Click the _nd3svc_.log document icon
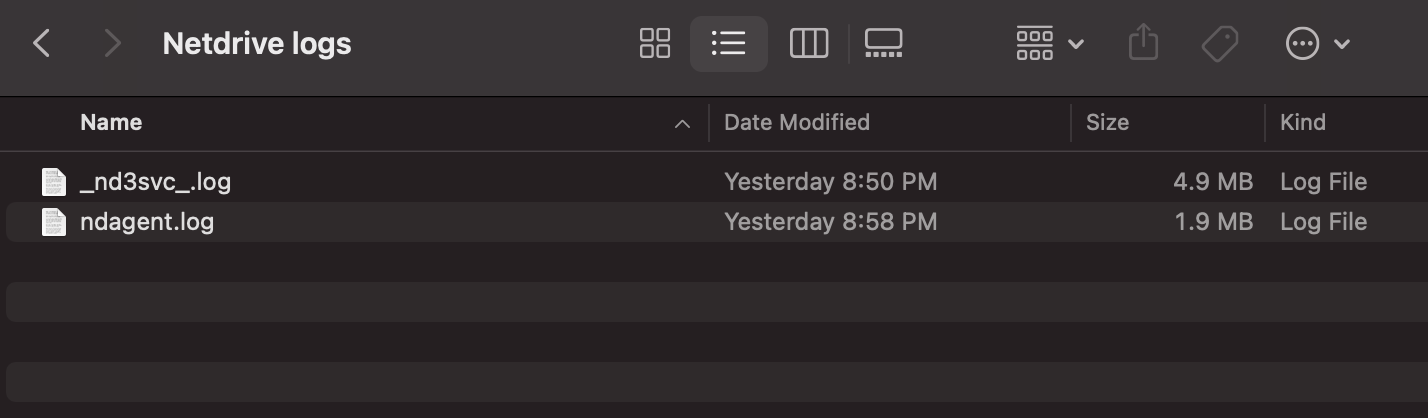1428x418 pixels. coord(53,182)
